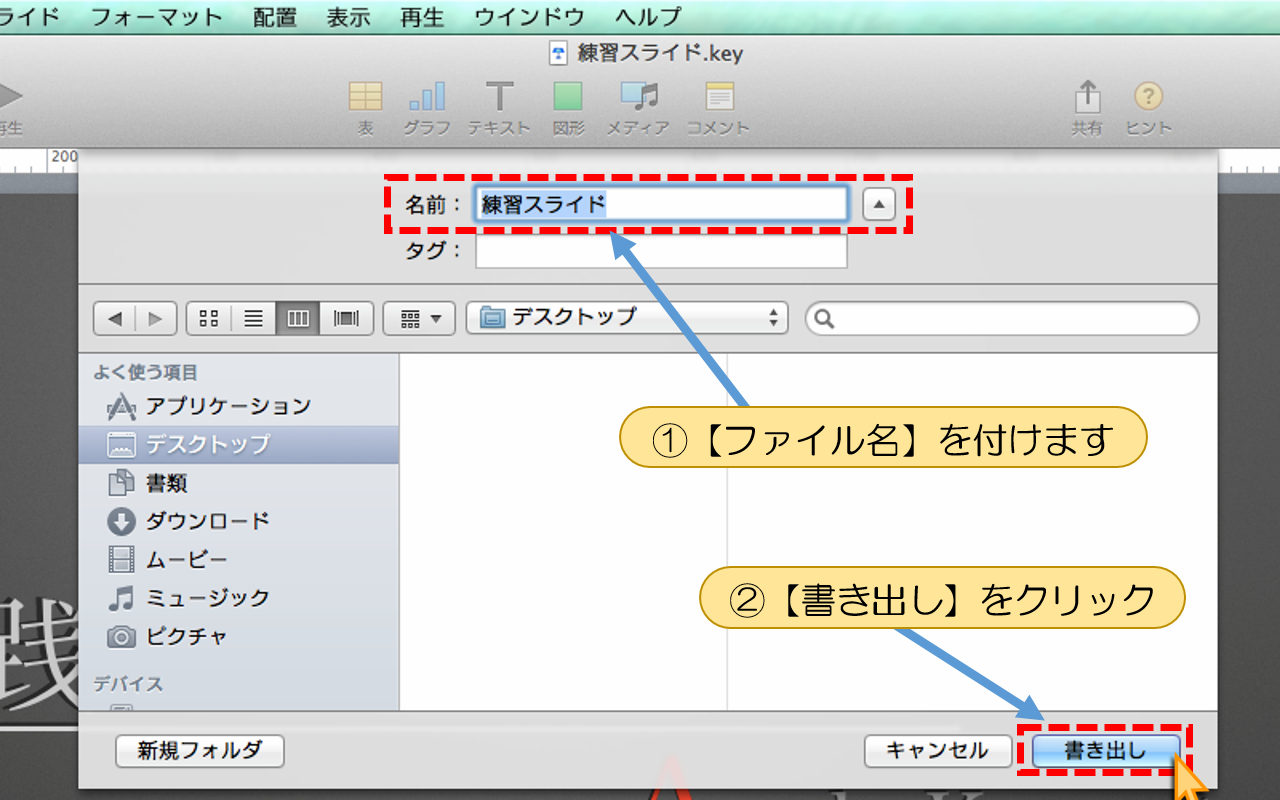Switch to Cover Flow view
The width and height of the screenshot is (1280, 800).
[346, 319]
